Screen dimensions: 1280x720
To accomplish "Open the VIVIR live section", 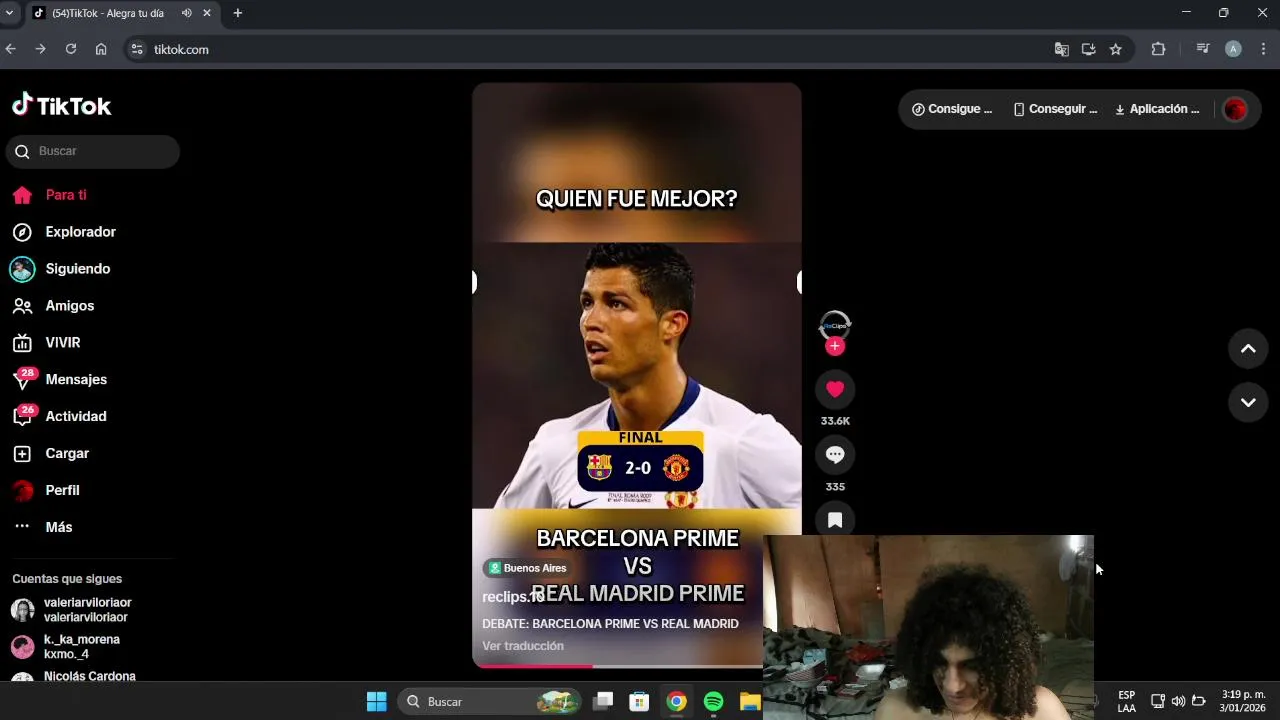I will pos(46,343).
